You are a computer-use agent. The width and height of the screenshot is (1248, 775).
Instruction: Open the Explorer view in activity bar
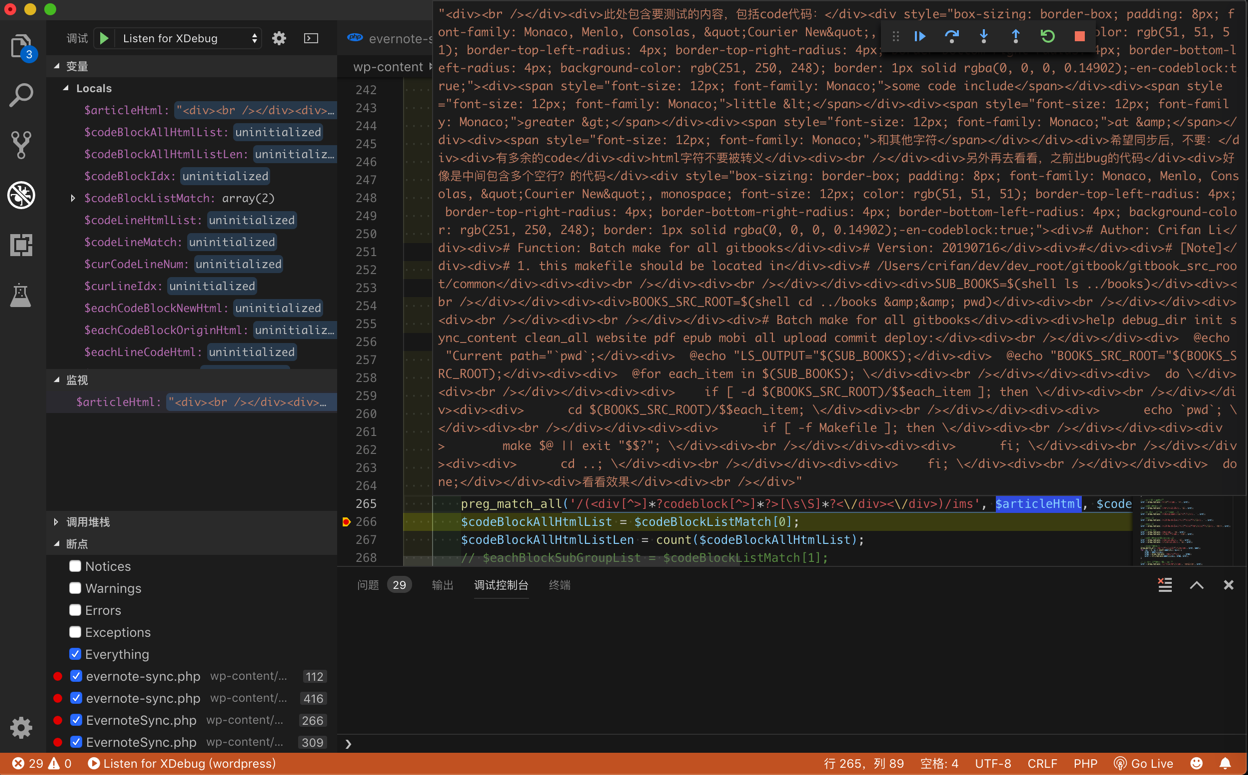tap(21, 47)
